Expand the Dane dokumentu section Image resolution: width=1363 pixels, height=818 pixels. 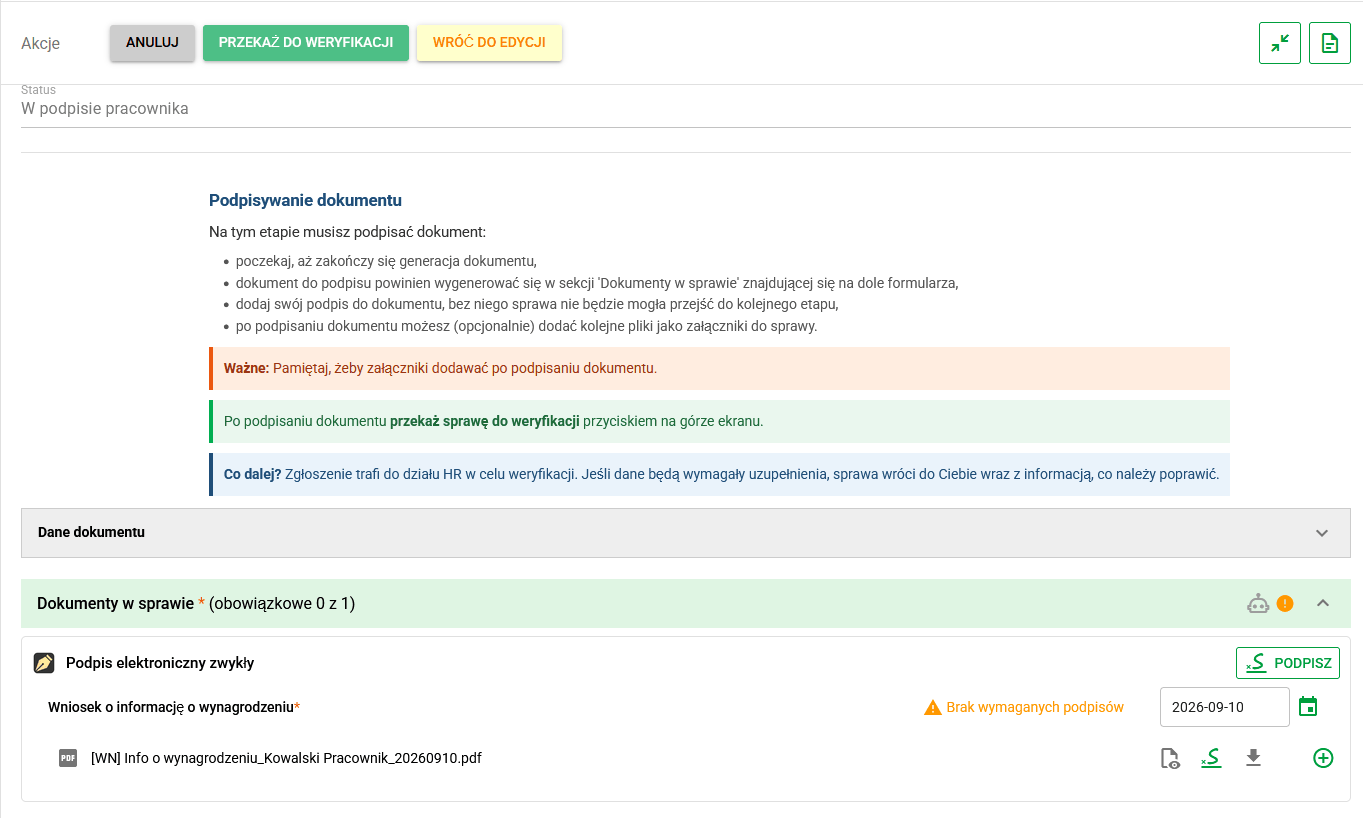click(1322, 533)
